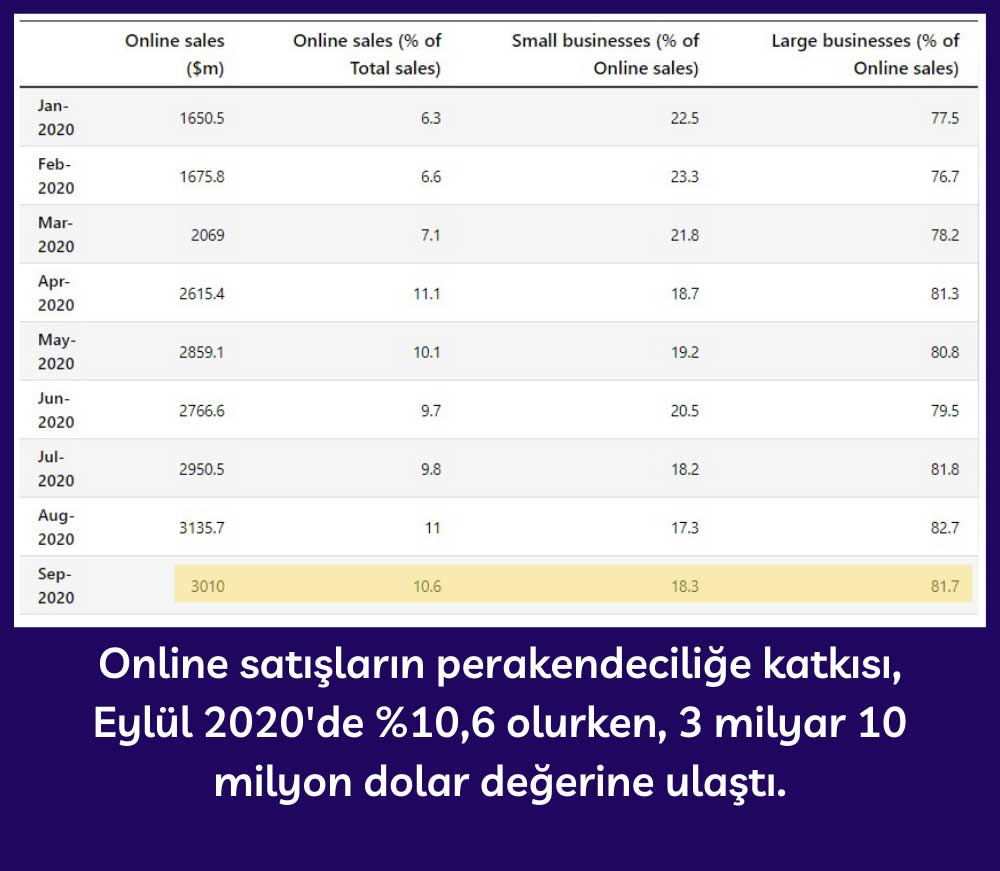
Task: Click the 1675.8 online sales value
Action: coord(202,177)
